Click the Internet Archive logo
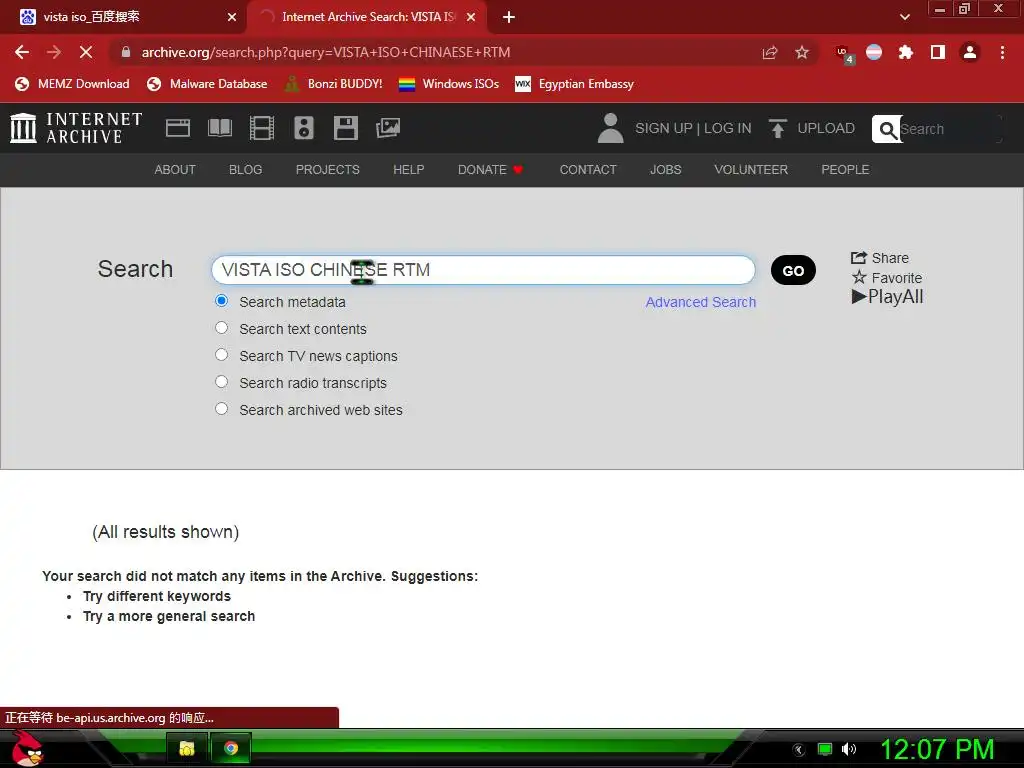The image size is (1024, 768). (x=76, y=128)
